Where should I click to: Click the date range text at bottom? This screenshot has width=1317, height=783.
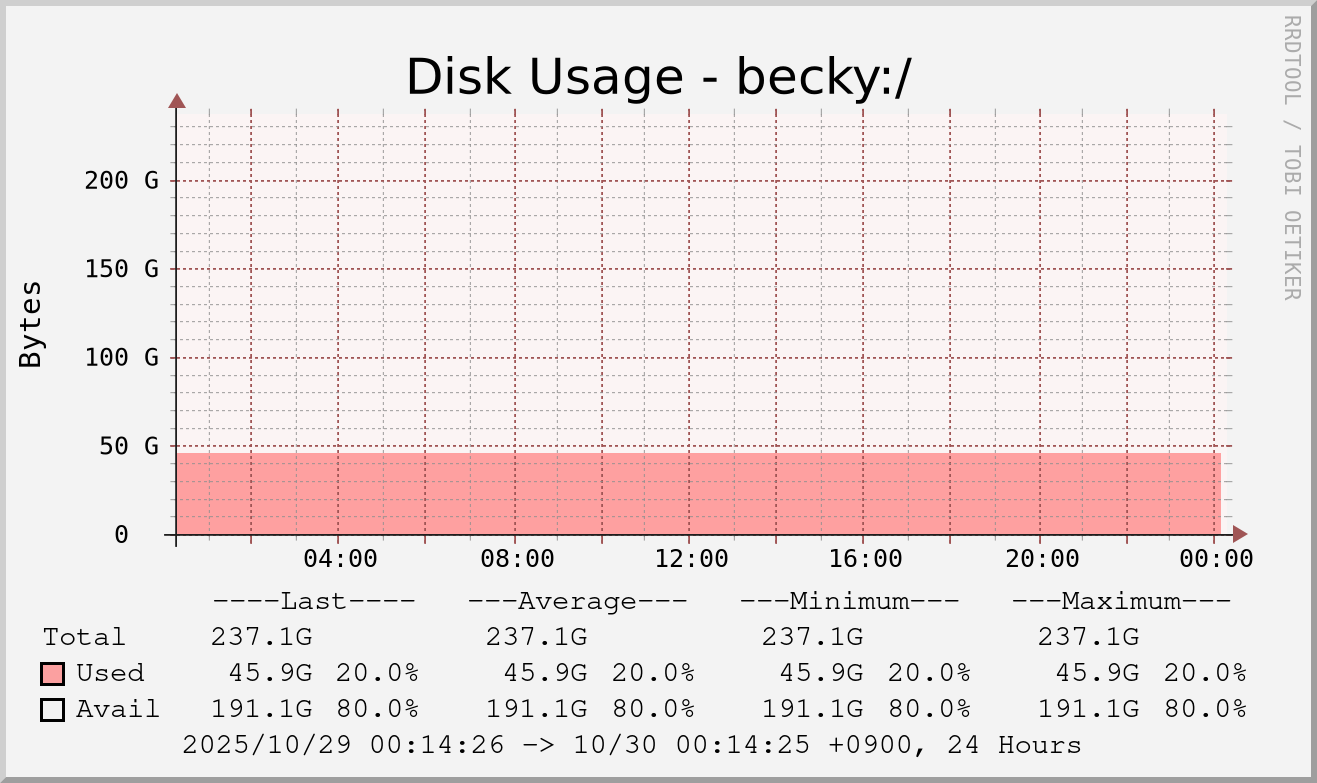tap(631, 746)
